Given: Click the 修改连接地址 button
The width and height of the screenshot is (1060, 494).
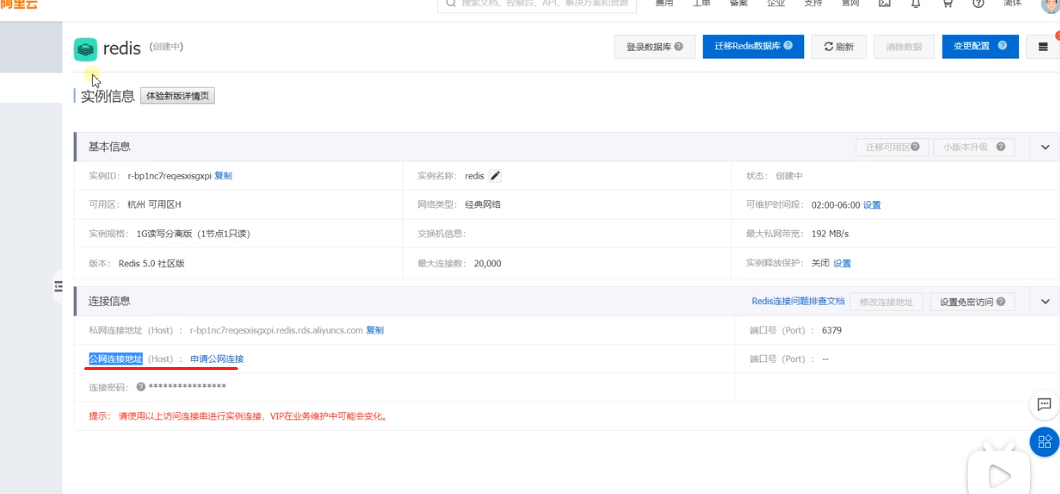Looking at the screenshot, I should pyautogui.click(x=886, y=302).
